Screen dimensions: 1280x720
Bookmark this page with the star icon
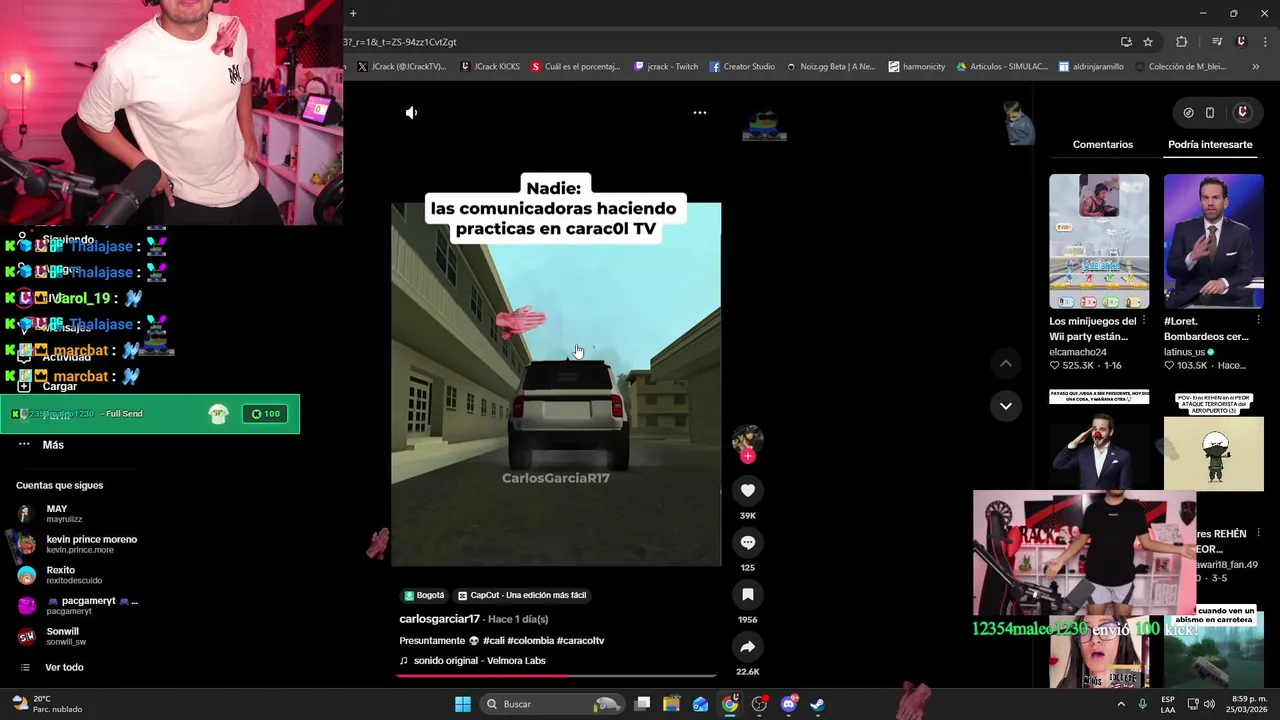[1148, 42]
